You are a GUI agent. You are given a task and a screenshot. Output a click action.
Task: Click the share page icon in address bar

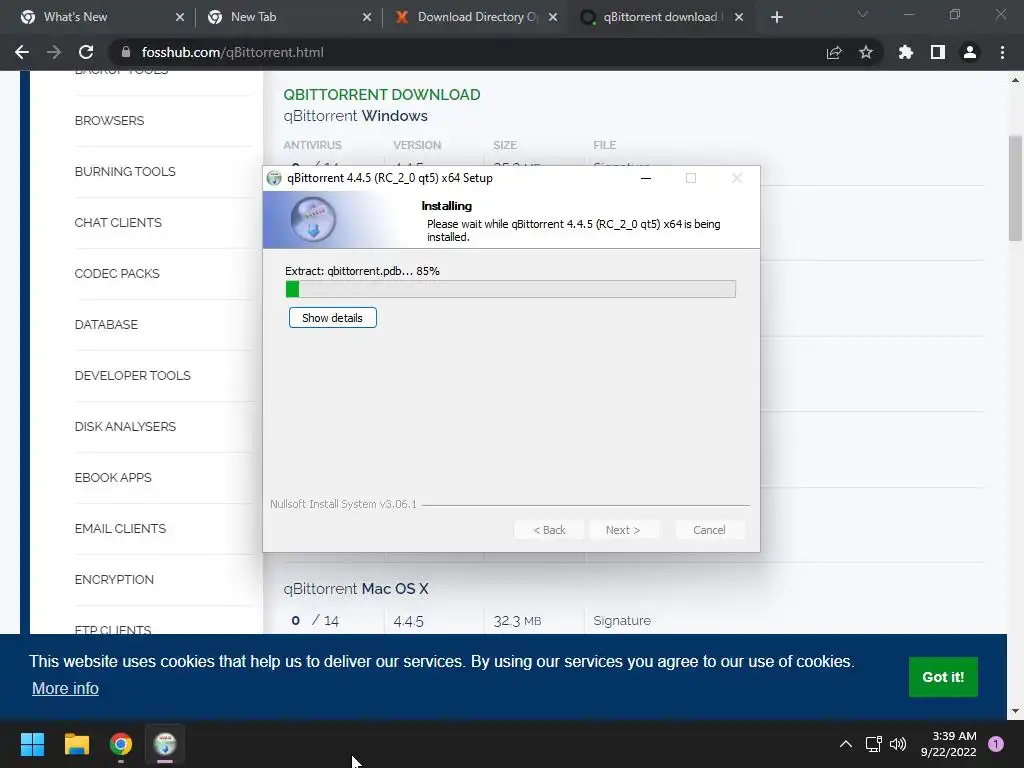pyautogui.click(x=834, y=52)
